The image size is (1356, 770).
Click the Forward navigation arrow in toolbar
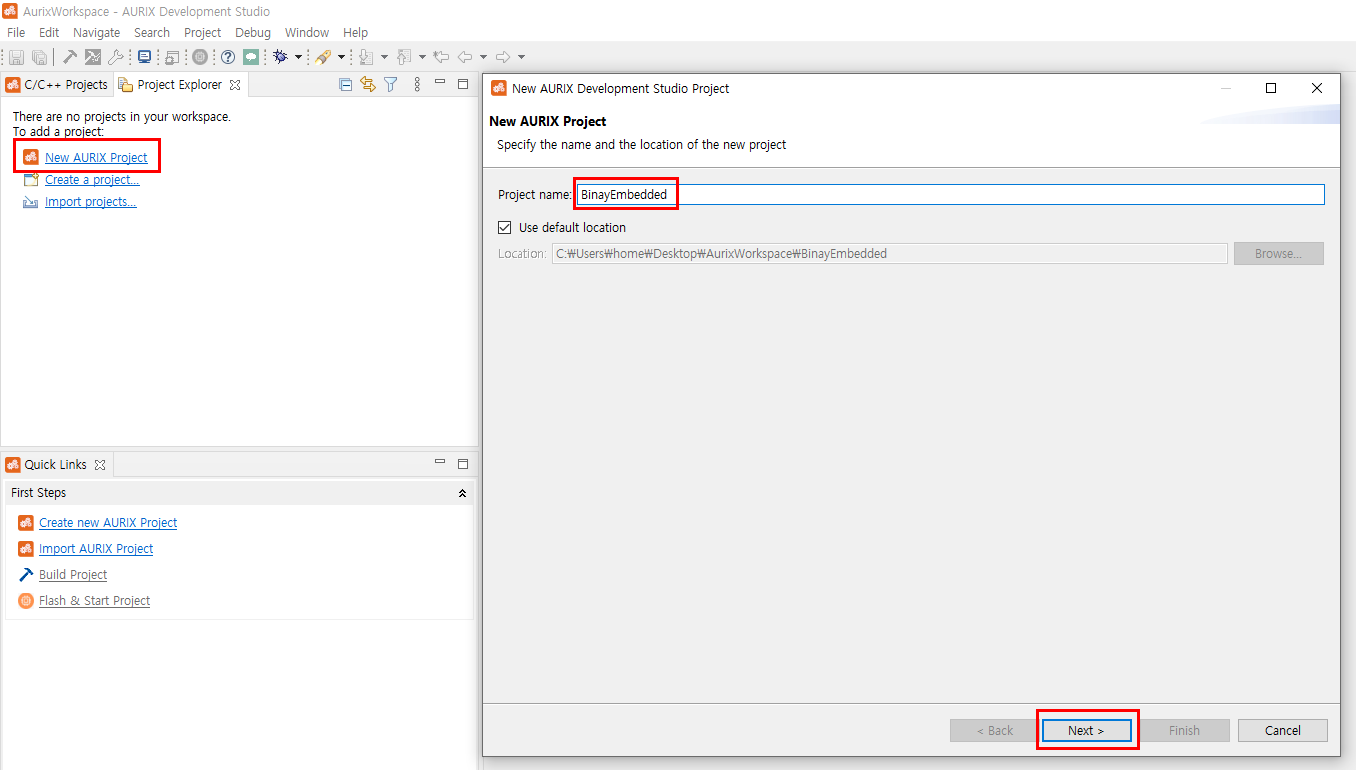503,57
